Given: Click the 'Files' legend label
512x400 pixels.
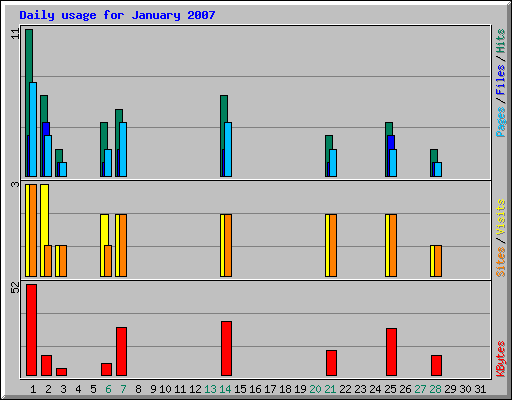Looking at the screenshot, I should 501,80.
